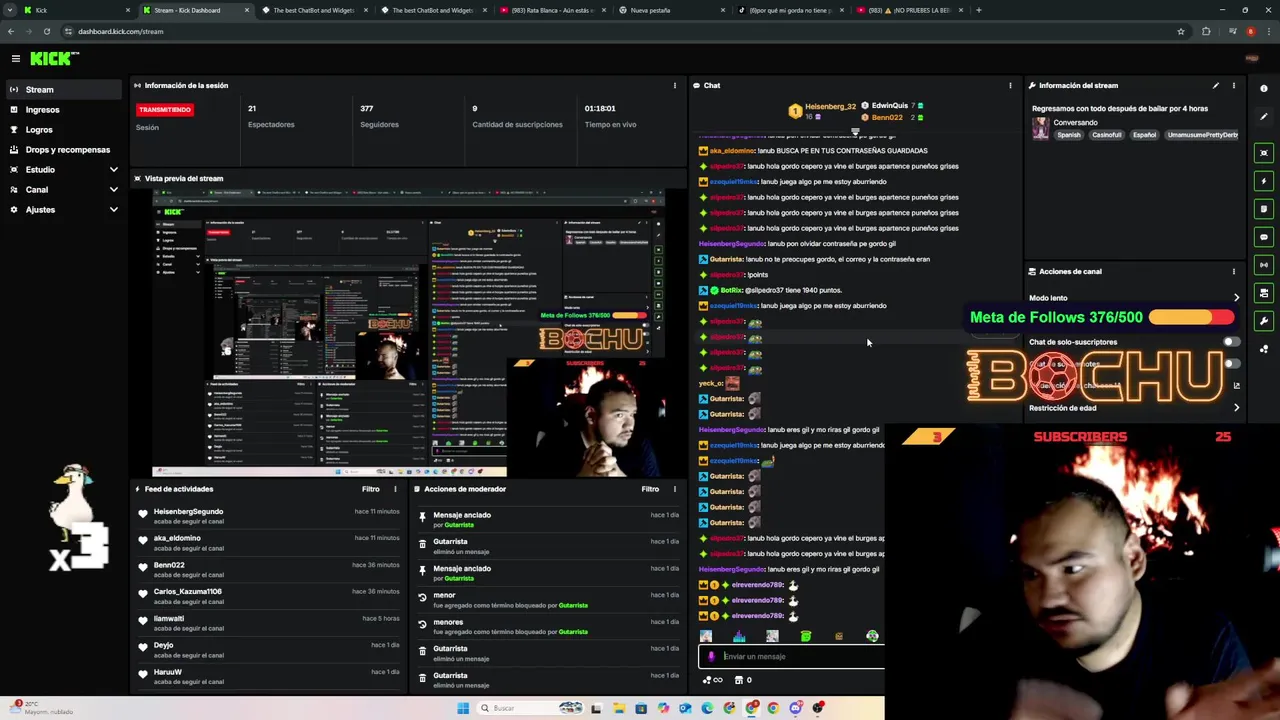
Task: Open Logros in the left sidebar
Action: [62, 130]
